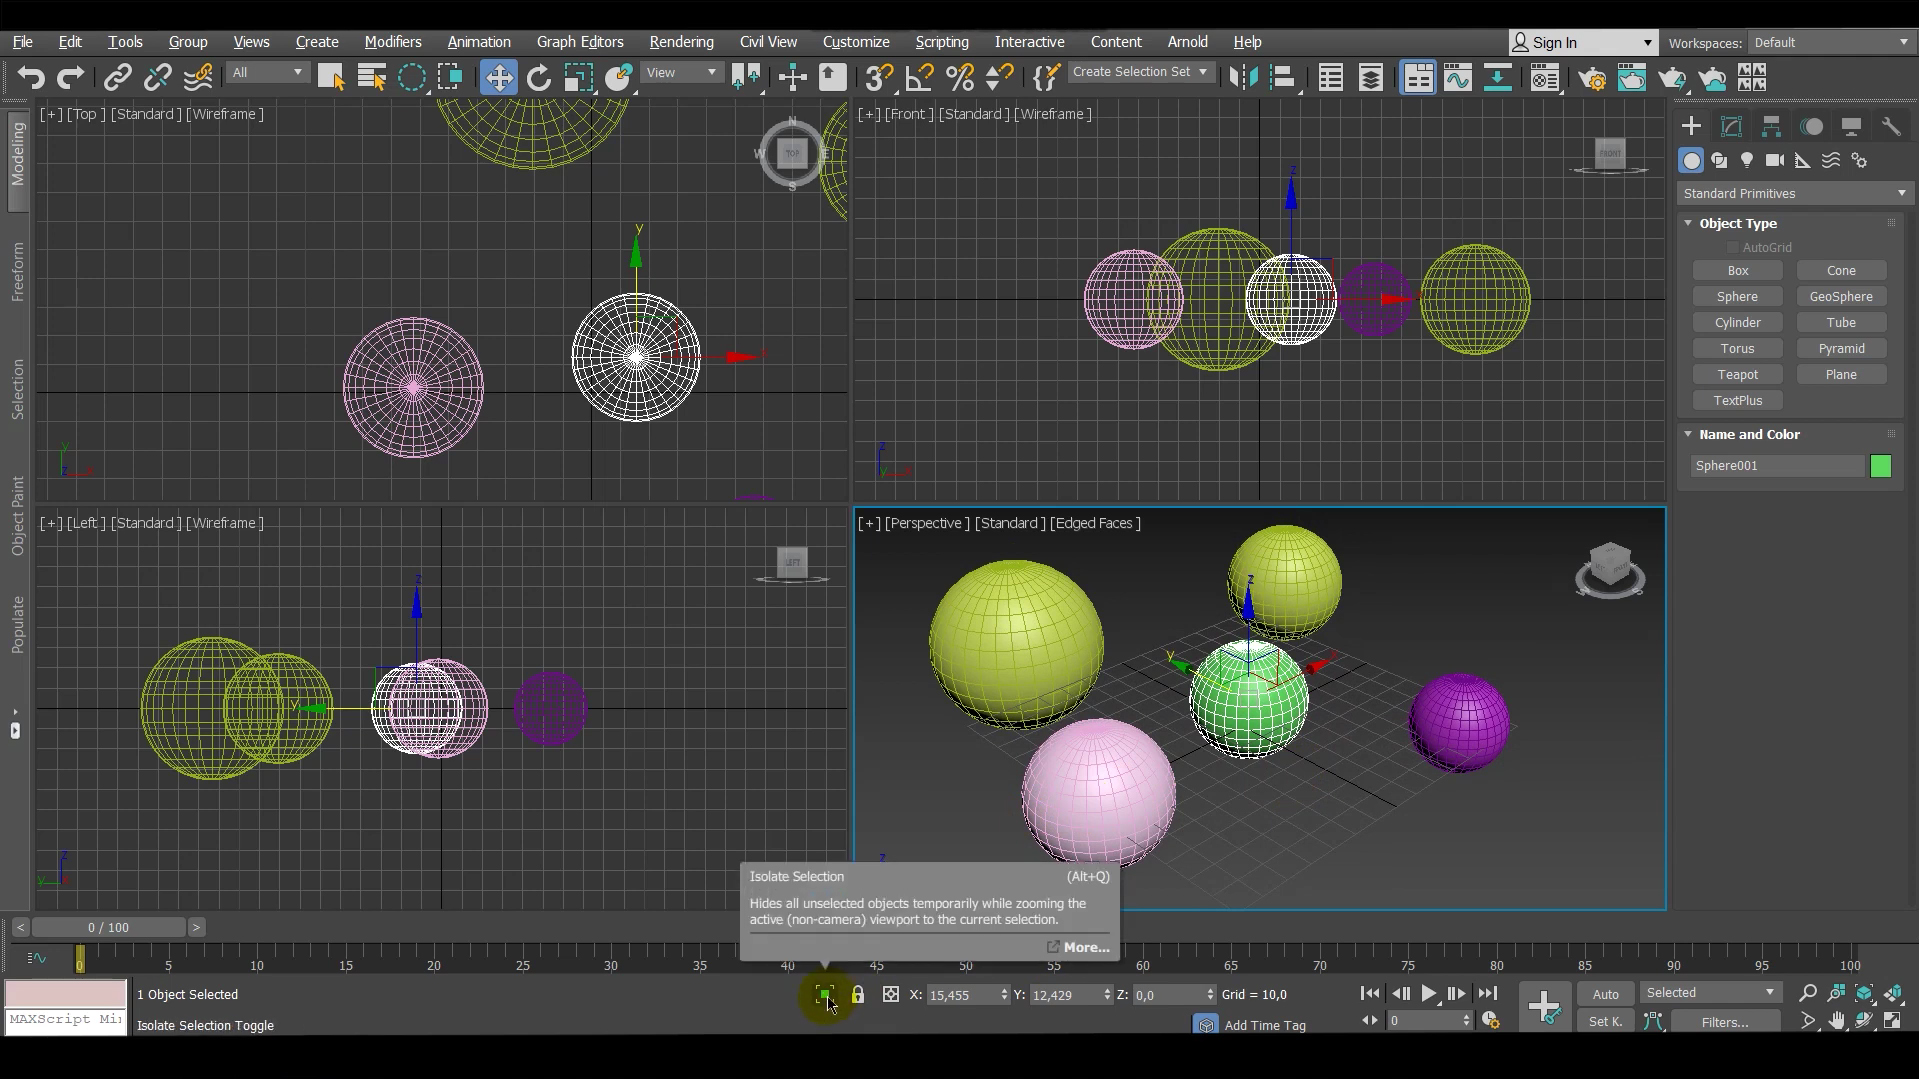Activate the Select and Move tool

point(498,78)
